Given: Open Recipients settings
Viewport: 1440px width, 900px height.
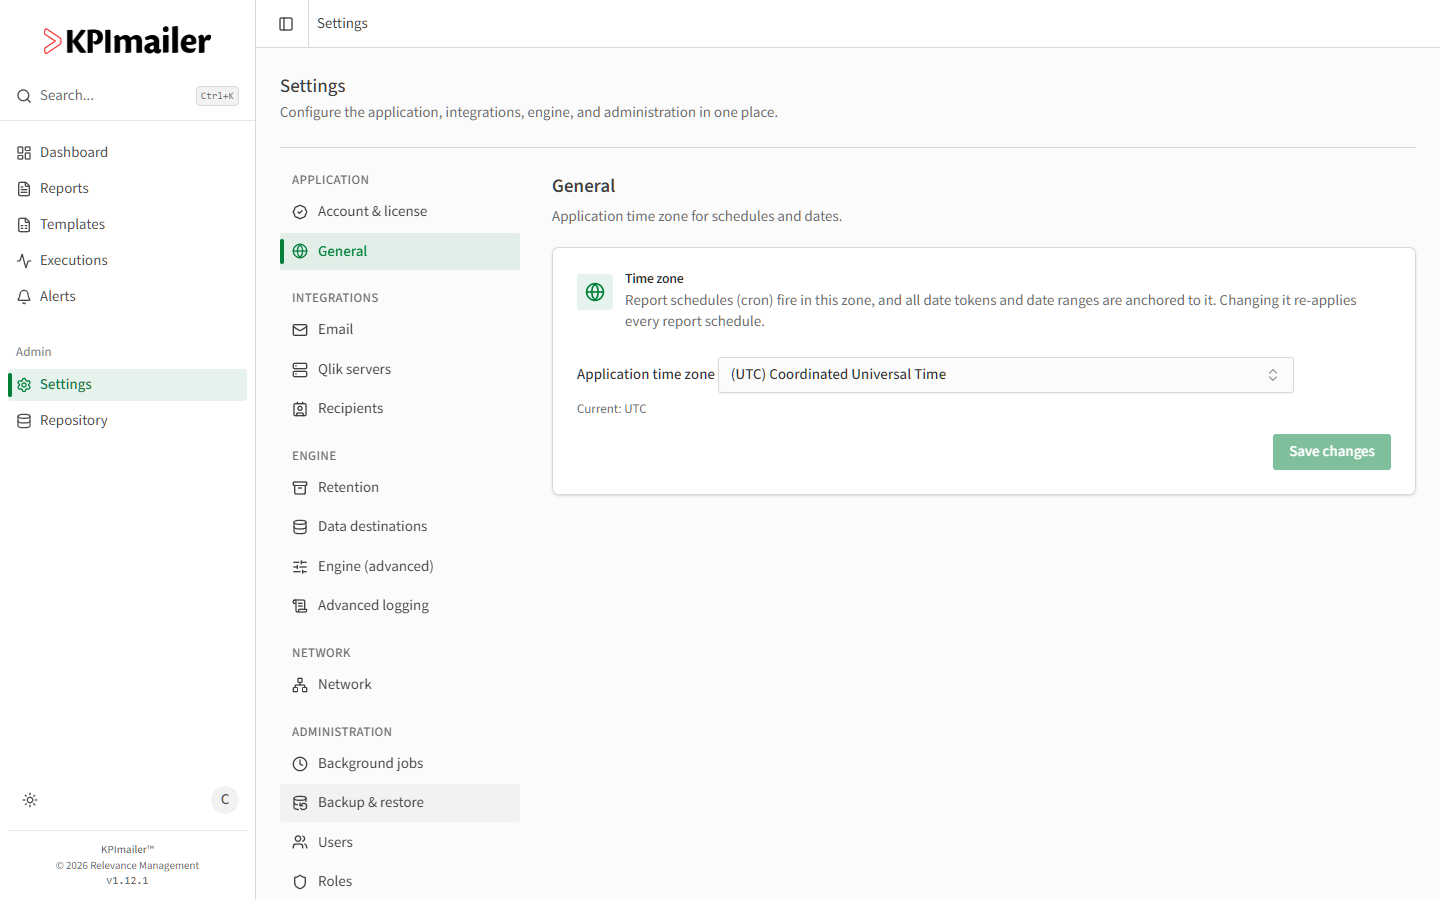Looking at the screenshot, I should coord(400,409).
